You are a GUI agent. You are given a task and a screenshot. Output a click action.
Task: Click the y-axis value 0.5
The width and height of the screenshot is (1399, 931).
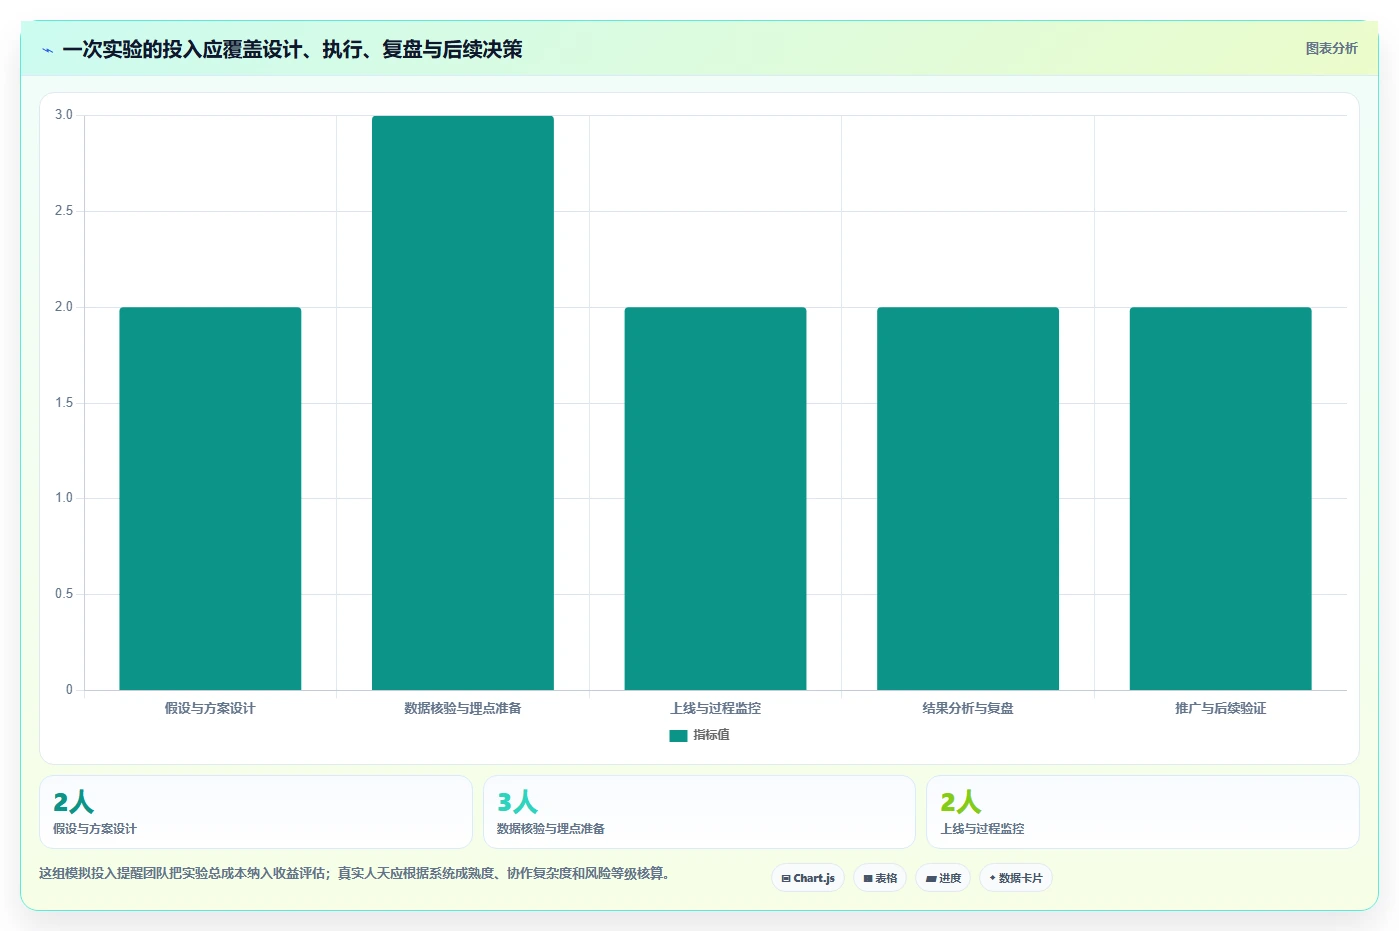pos(64,594)
